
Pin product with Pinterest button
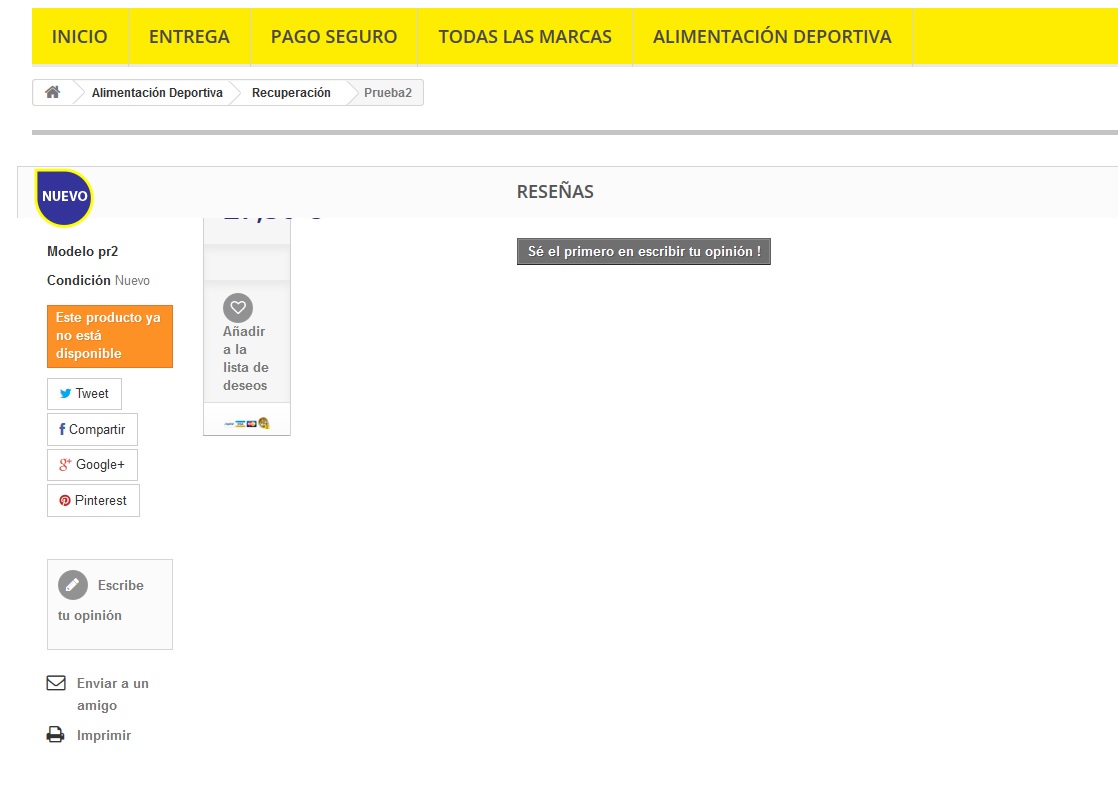(x=93, y=500)
